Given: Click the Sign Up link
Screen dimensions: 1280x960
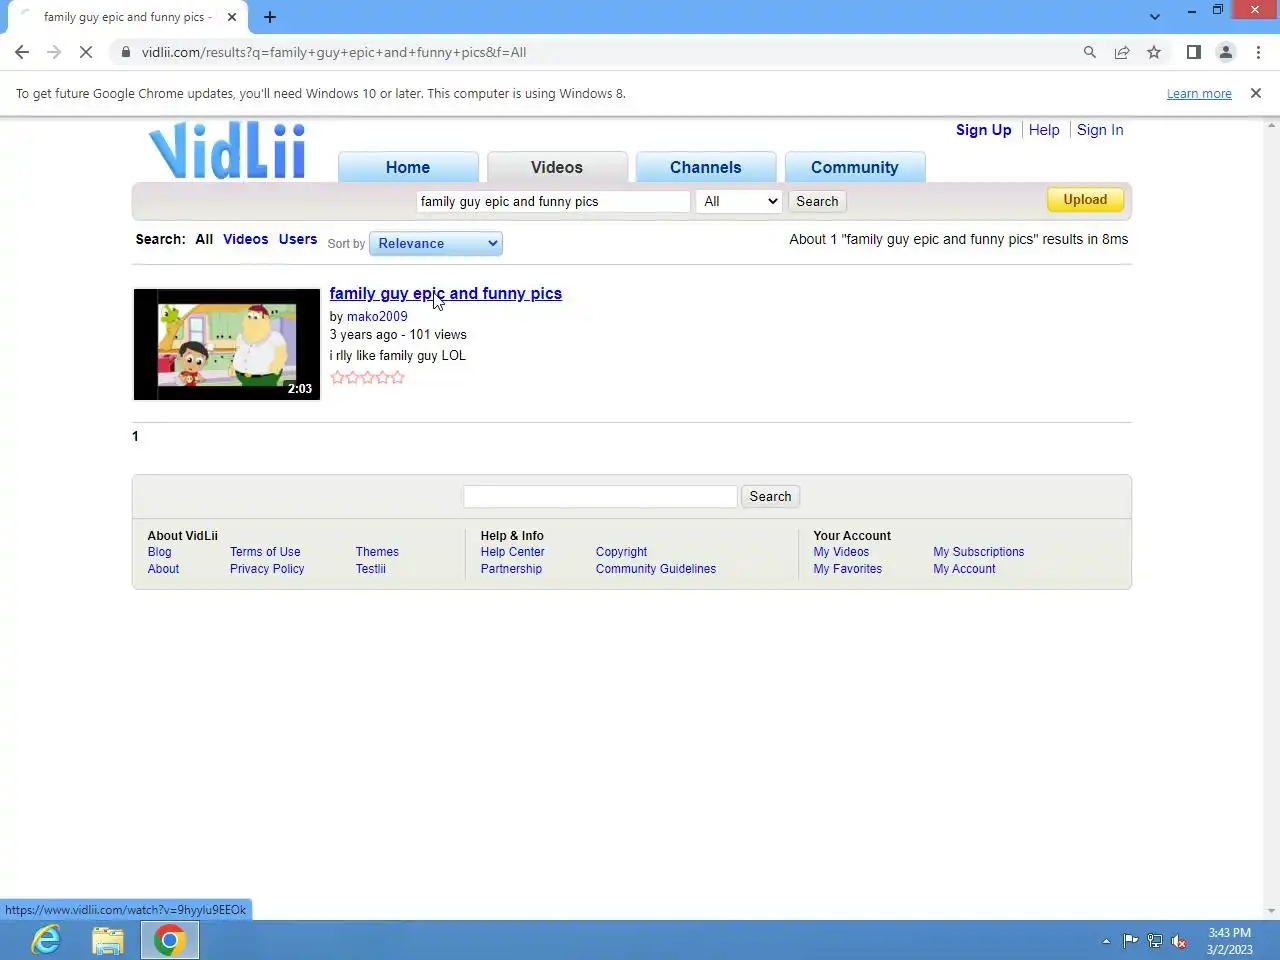Looking at the screenshot, I should (x=983, y=130).
